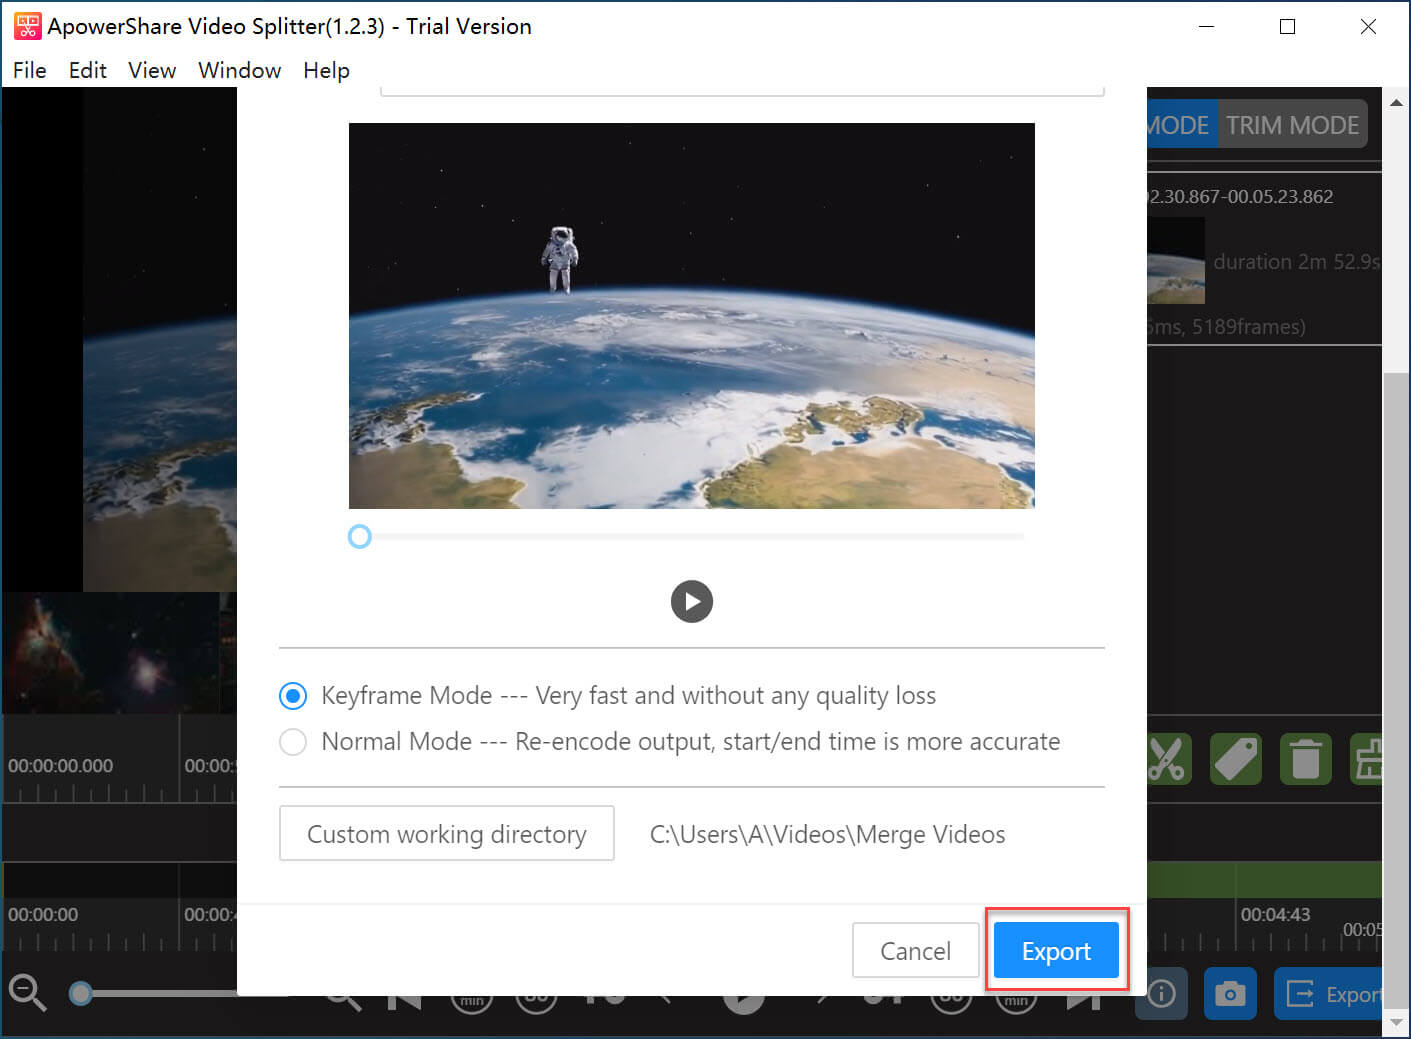Click the trash delete segment icon
This screenshot has width=1411, height=1039.
[1305, 759]
